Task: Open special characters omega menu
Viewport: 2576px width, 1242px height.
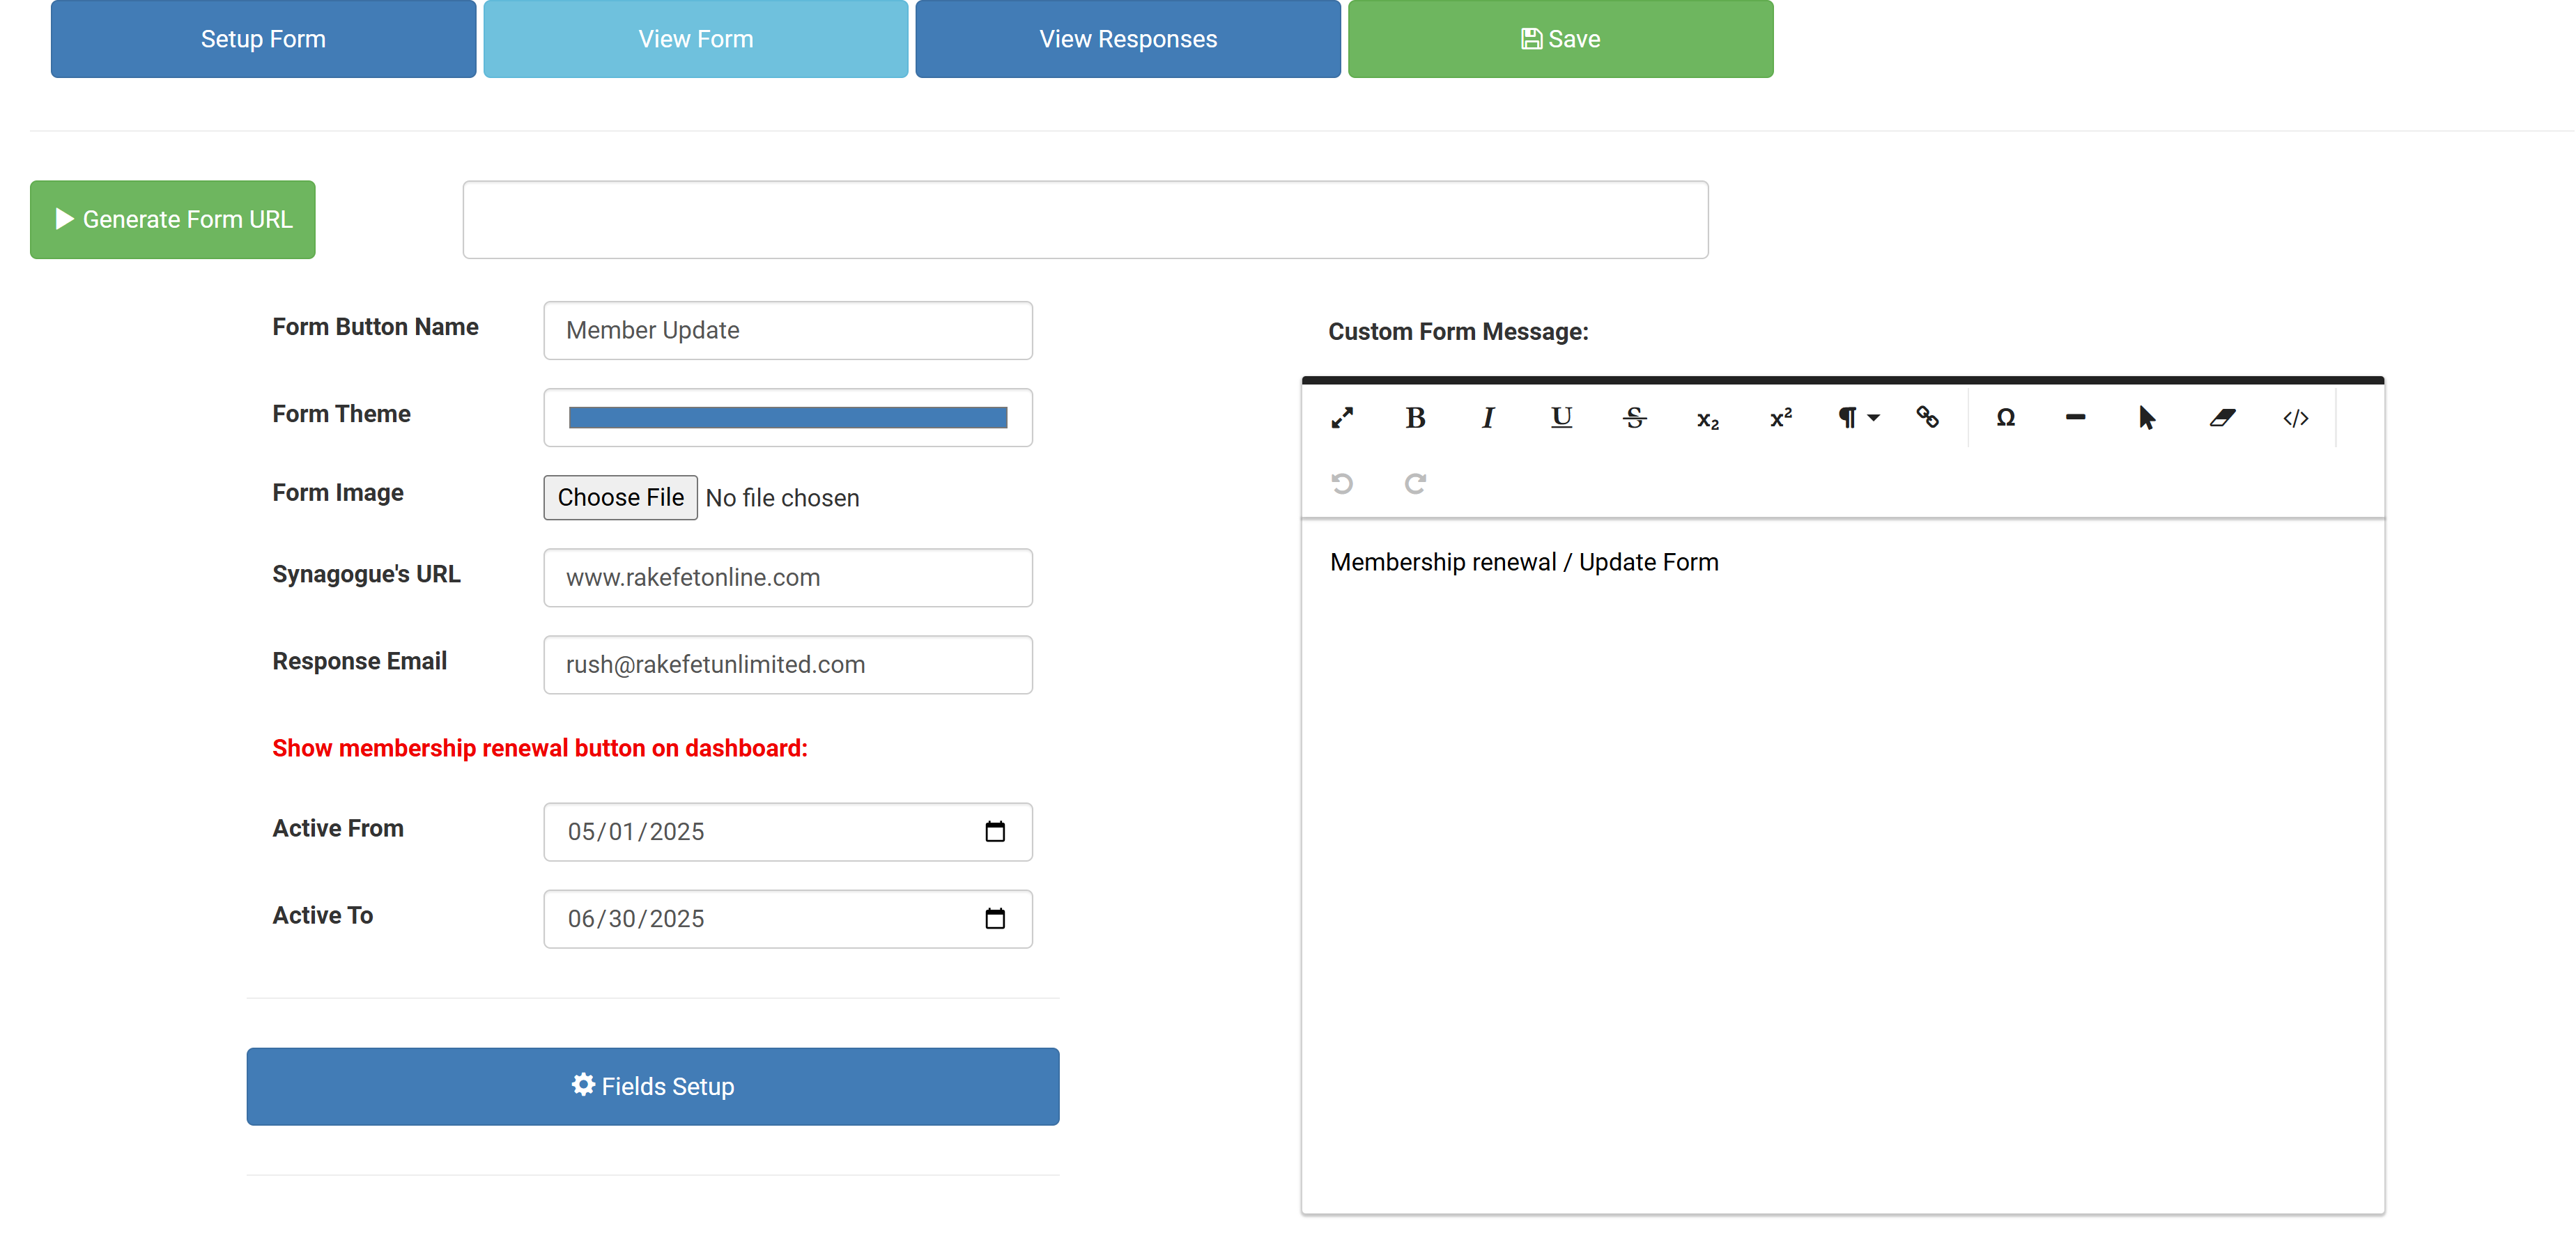Action: (x=2005, y=418)
